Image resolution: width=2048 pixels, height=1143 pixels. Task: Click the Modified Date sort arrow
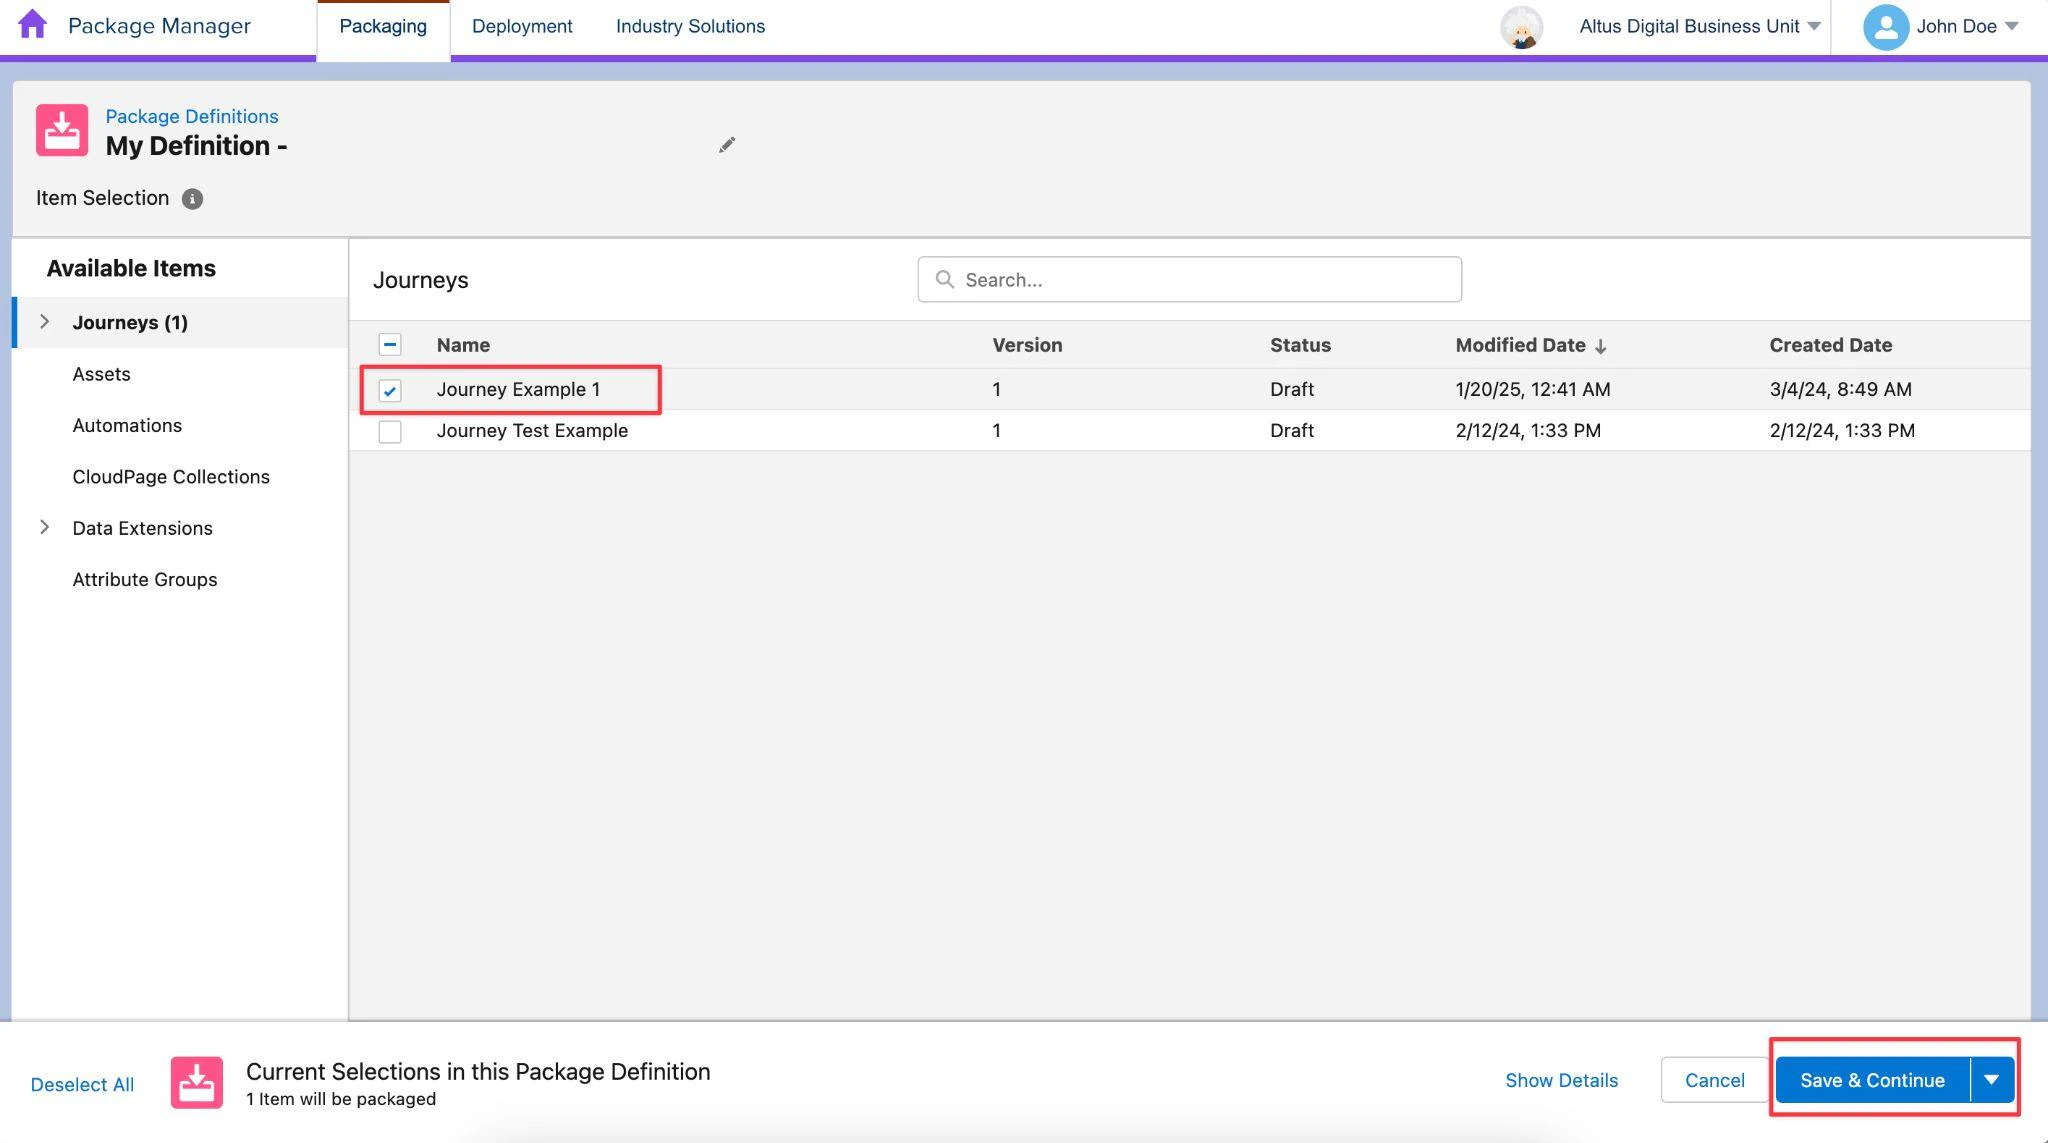point(1601,346)
